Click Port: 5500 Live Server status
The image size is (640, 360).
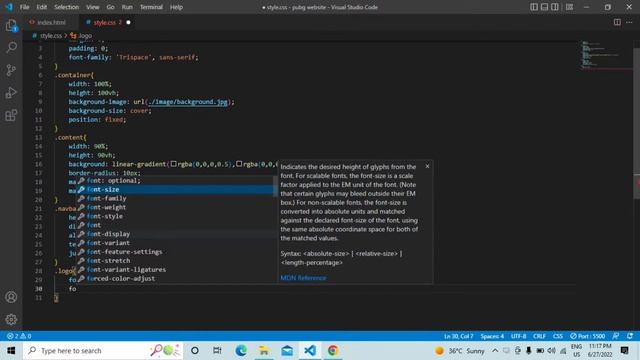point(587,336)
